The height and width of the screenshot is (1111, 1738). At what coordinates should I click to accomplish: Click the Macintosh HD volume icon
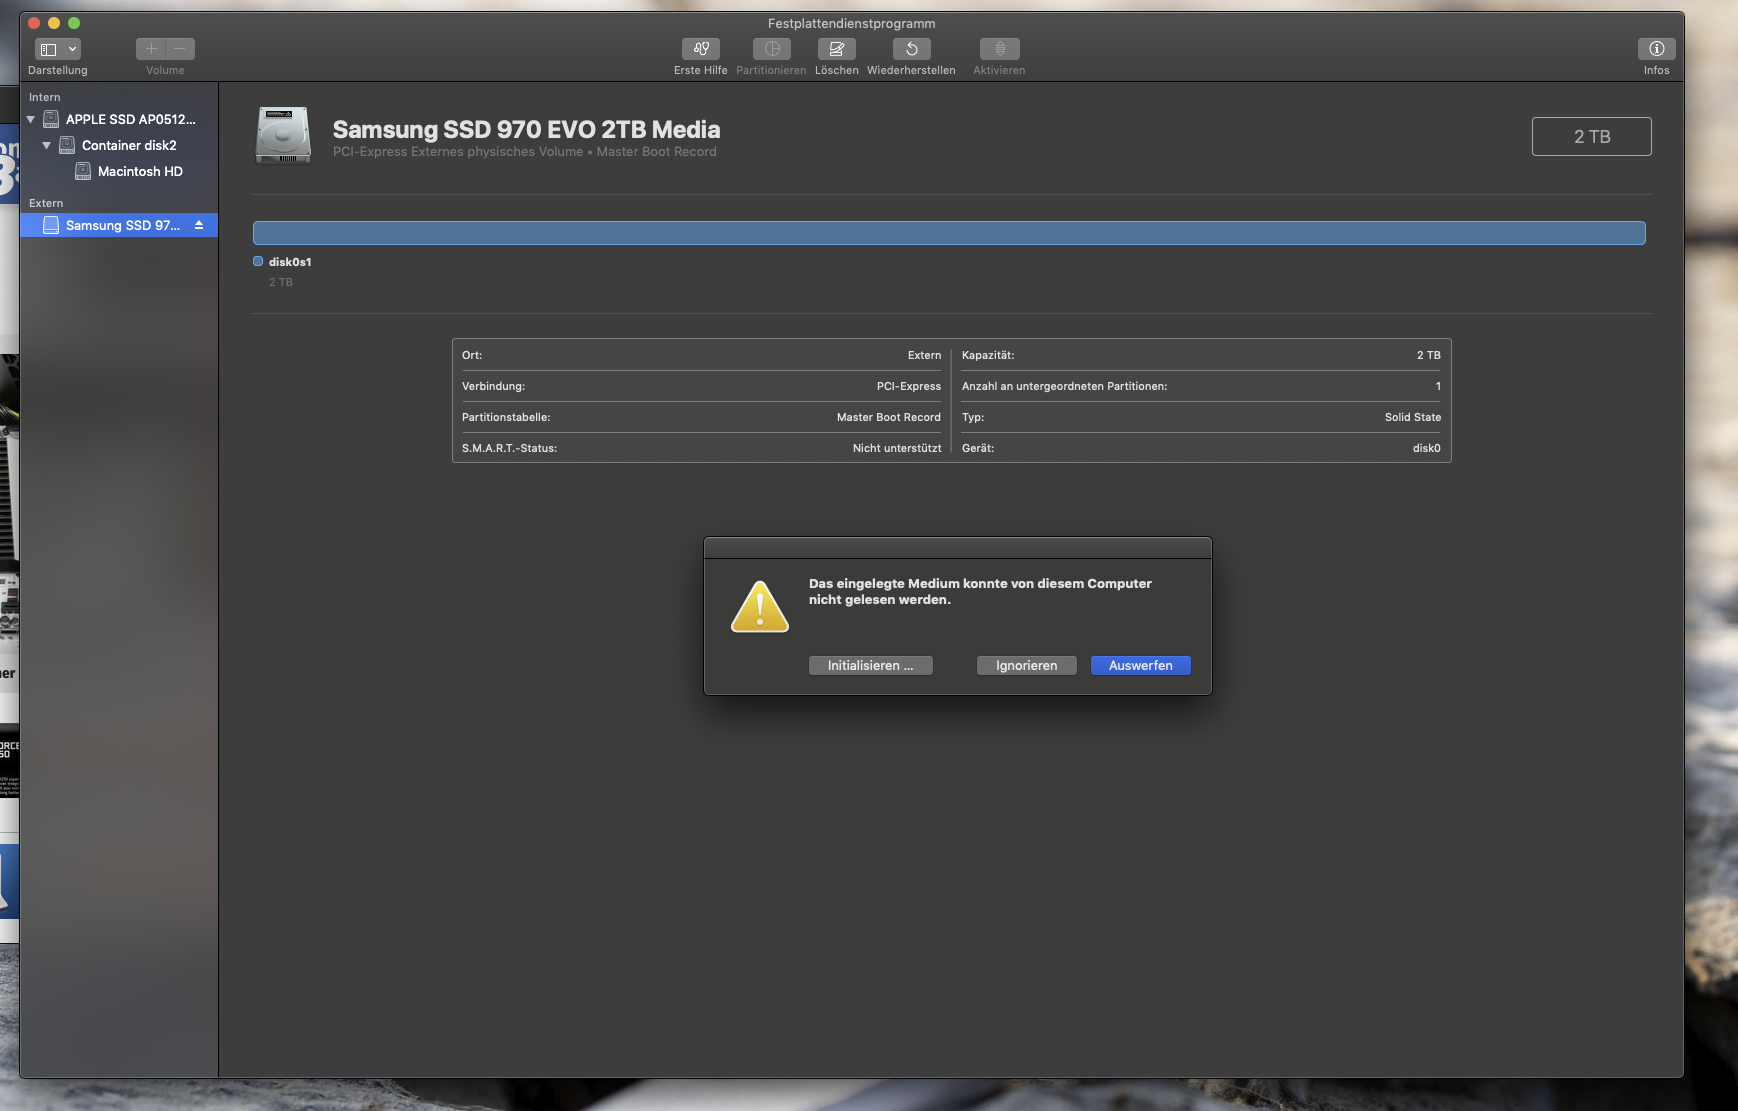[83, 171]
